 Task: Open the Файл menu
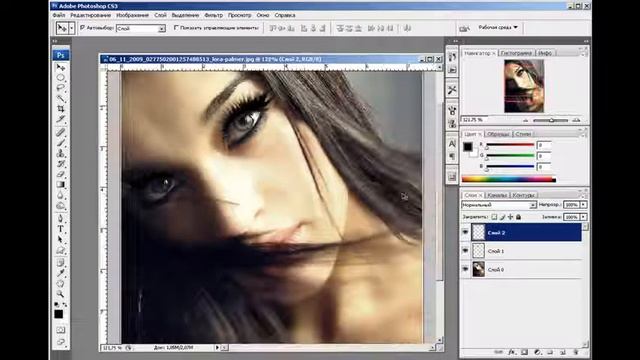59,15
